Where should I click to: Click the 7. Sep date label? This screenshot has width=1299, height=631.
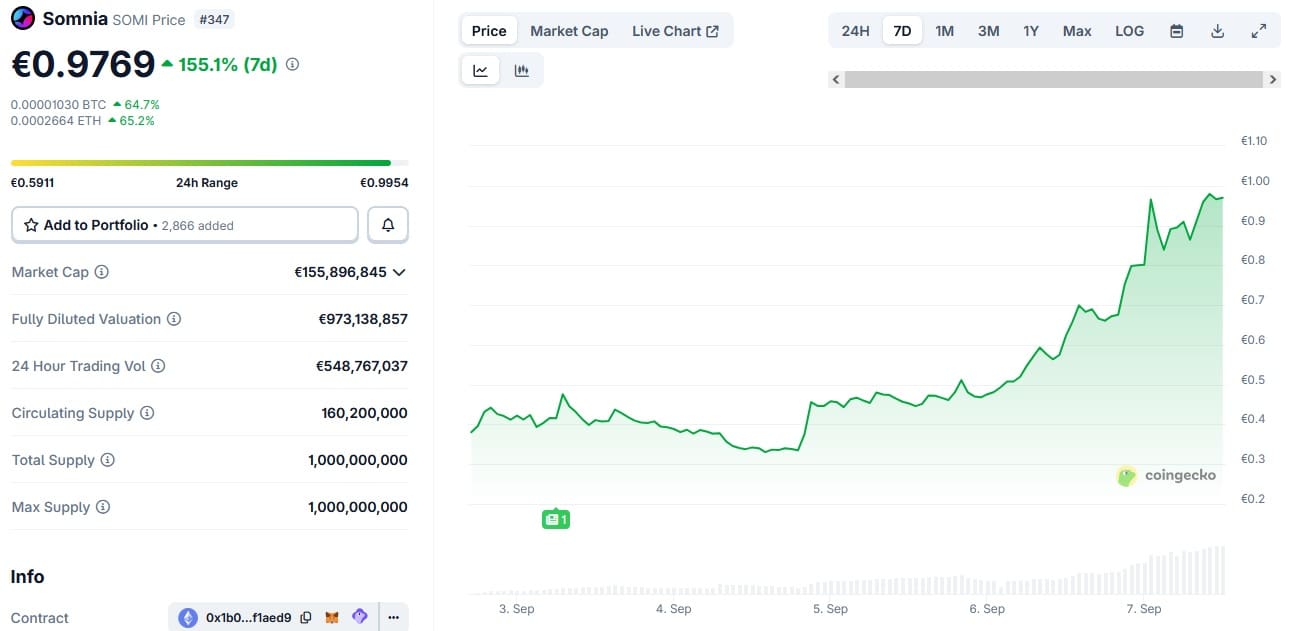1144,609
